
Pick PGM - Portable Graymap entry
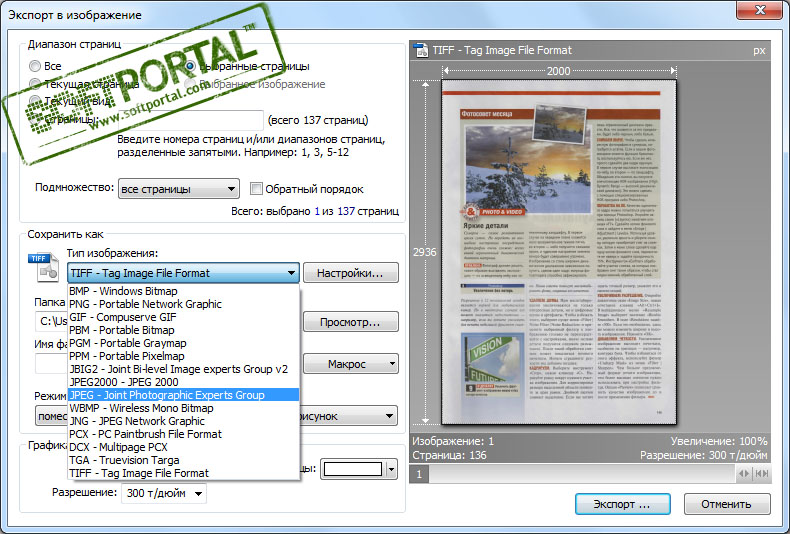183,343
